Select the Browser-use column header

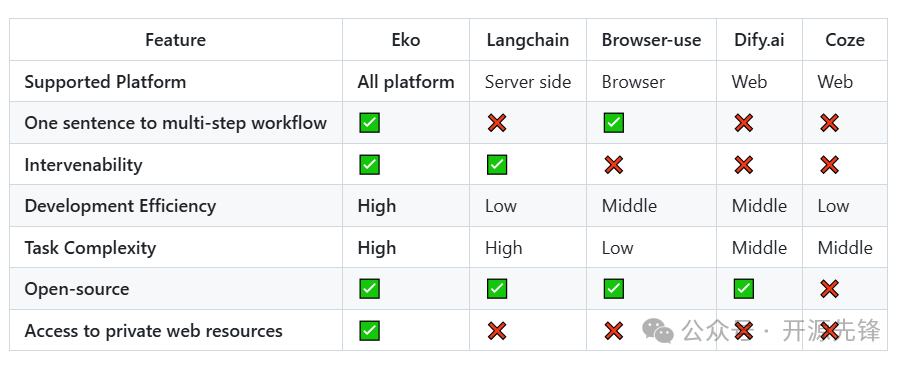click(651, 40)
